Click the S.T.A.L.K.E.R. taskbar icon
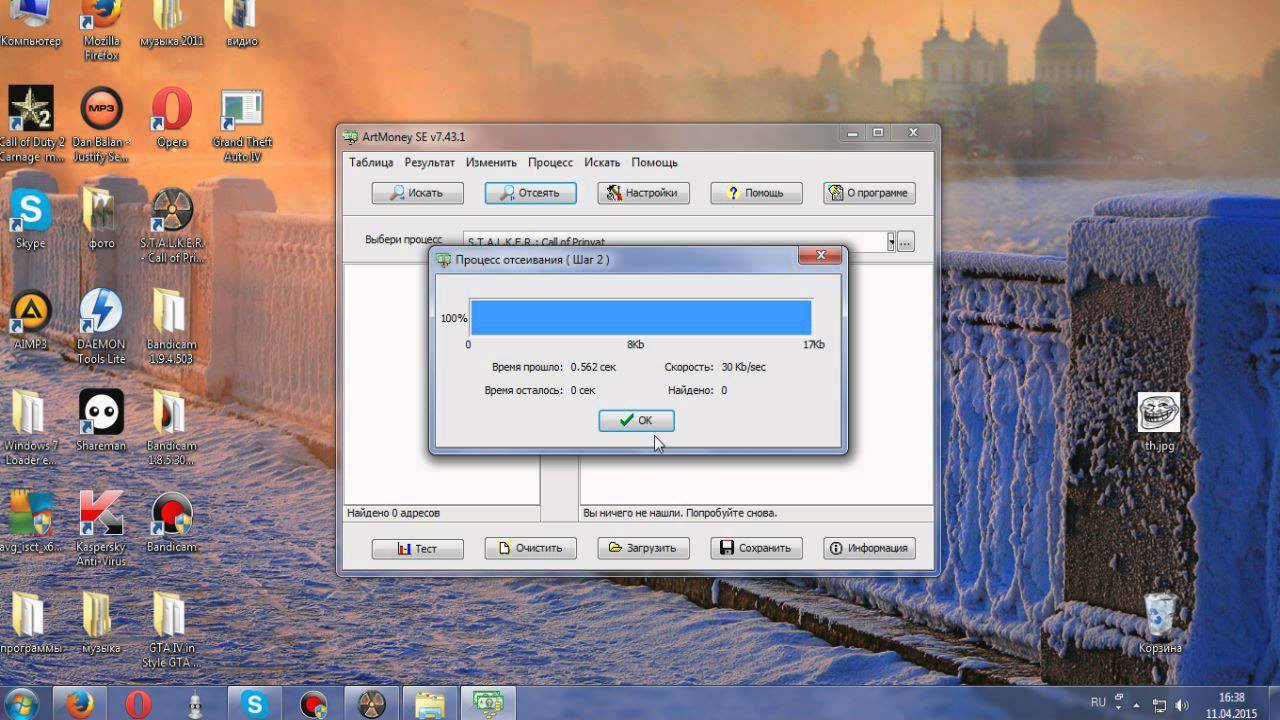The height and width of the screenshot is (720, 1280). 371,704
